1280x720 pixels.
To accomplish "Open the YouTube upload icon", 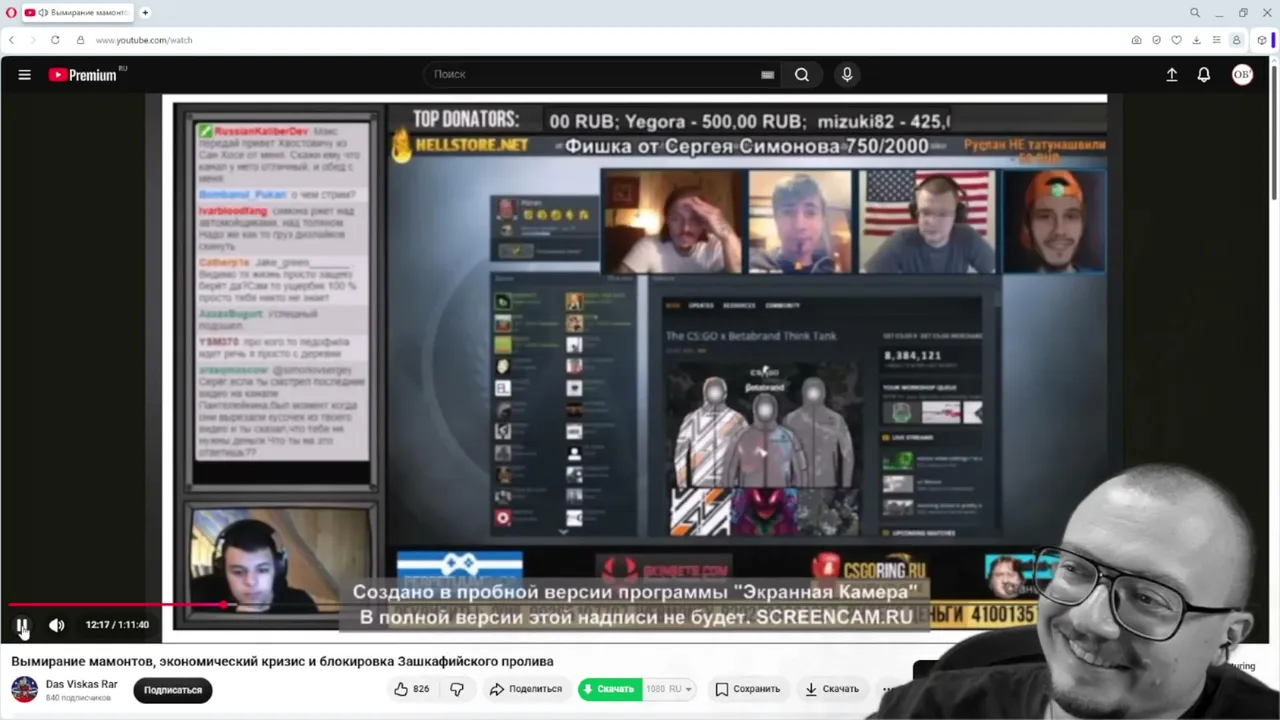I will click(x=1172, y=75).
